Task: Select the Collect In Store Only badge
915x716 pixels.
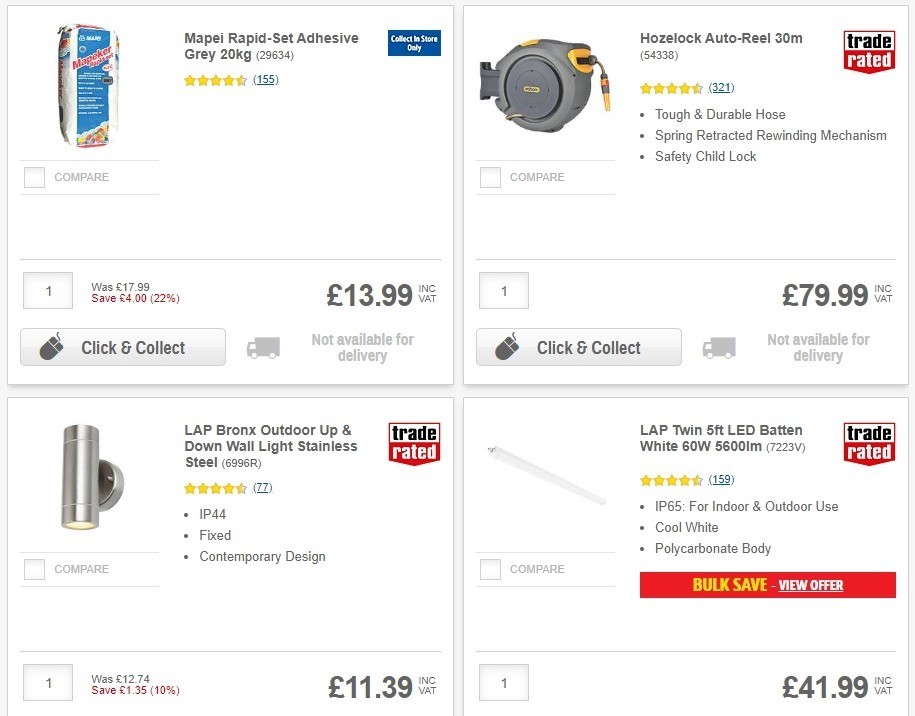Action: point(413,43)
